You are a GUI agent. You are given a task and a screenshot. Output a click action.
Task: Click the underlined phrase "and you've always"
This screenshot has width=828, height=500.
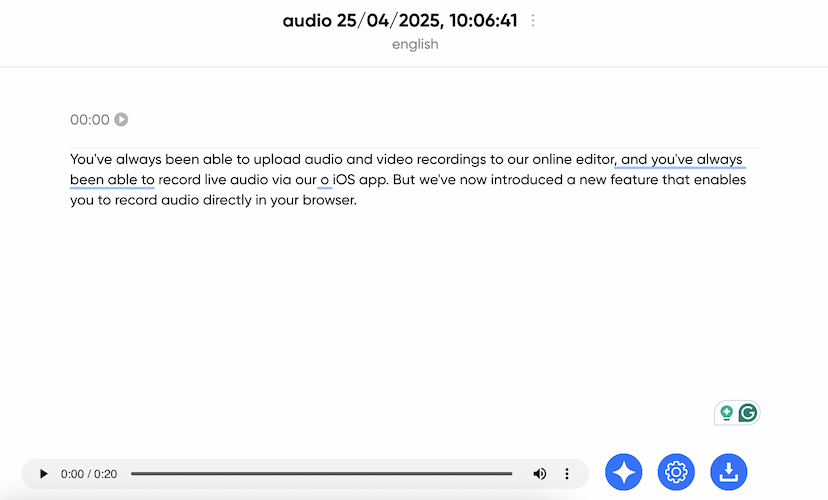682,159
